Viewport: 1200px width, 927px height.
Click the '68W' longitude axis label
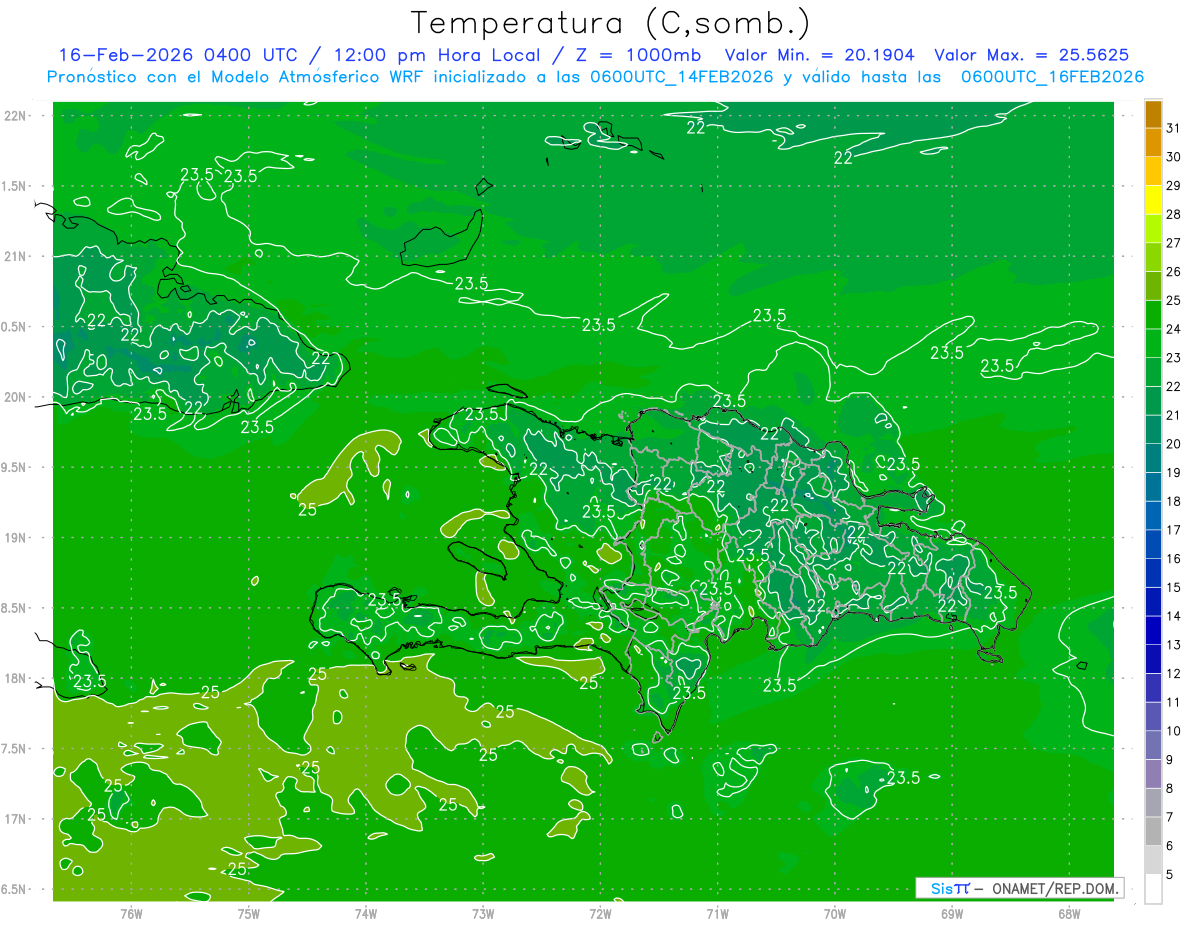[1069, 914]
